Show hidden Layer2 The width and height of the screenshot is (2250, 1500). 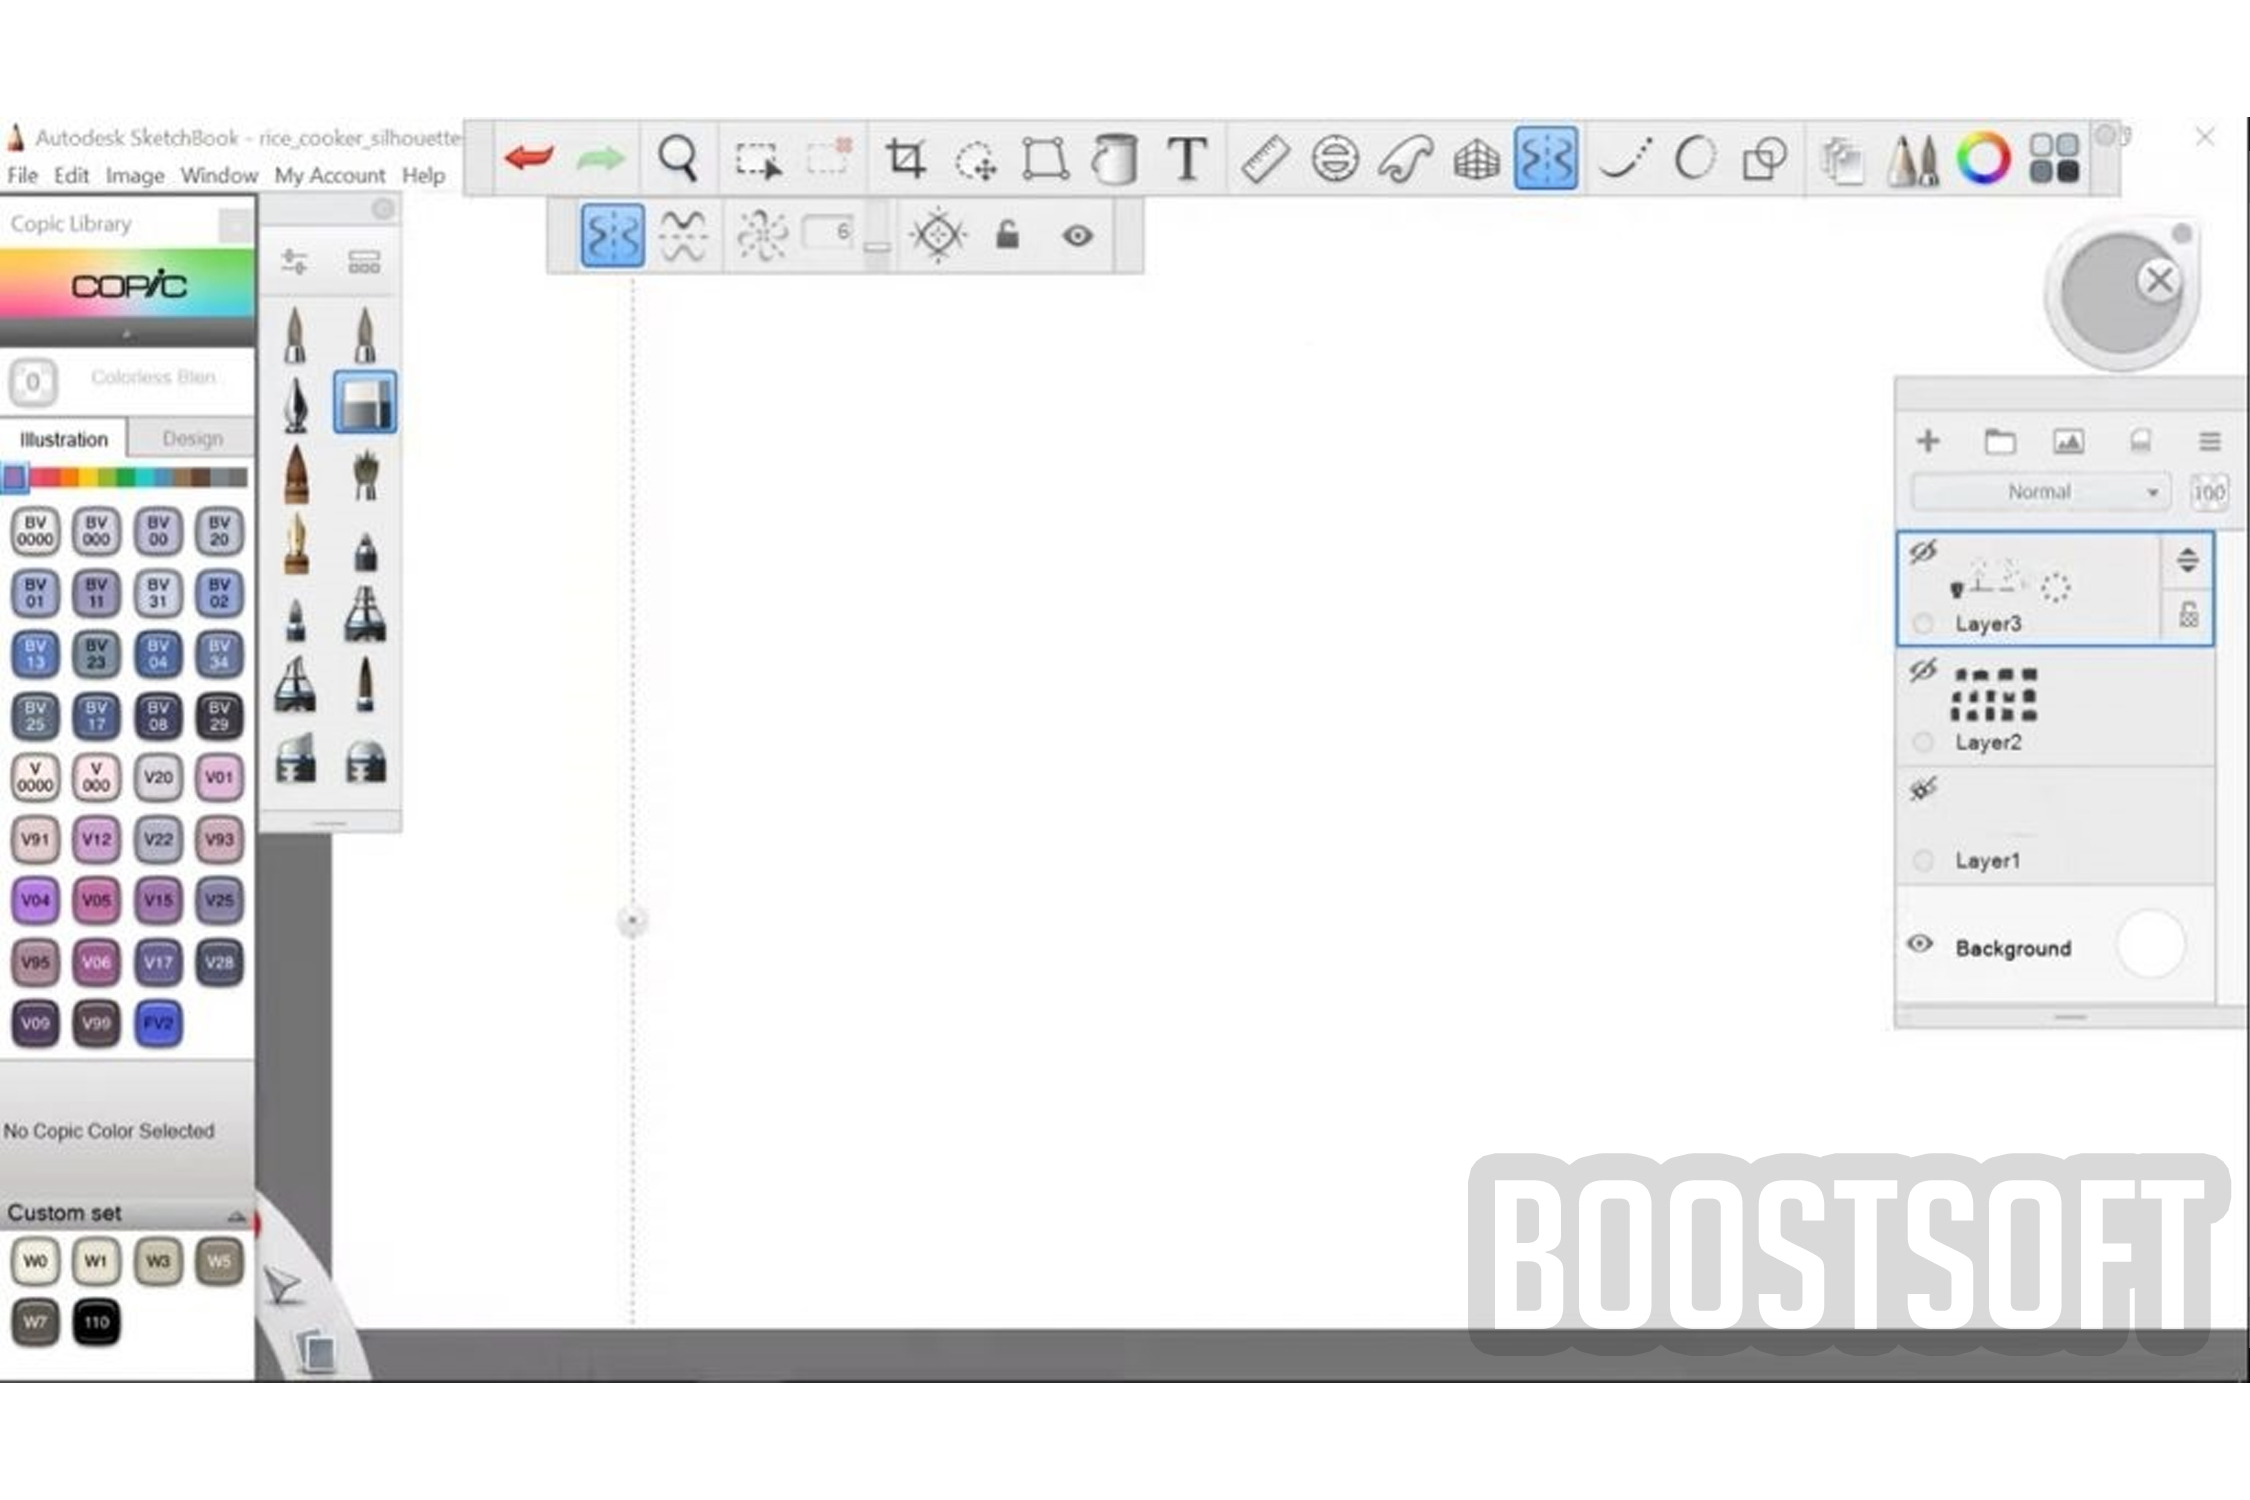(x=1922, y=670)
